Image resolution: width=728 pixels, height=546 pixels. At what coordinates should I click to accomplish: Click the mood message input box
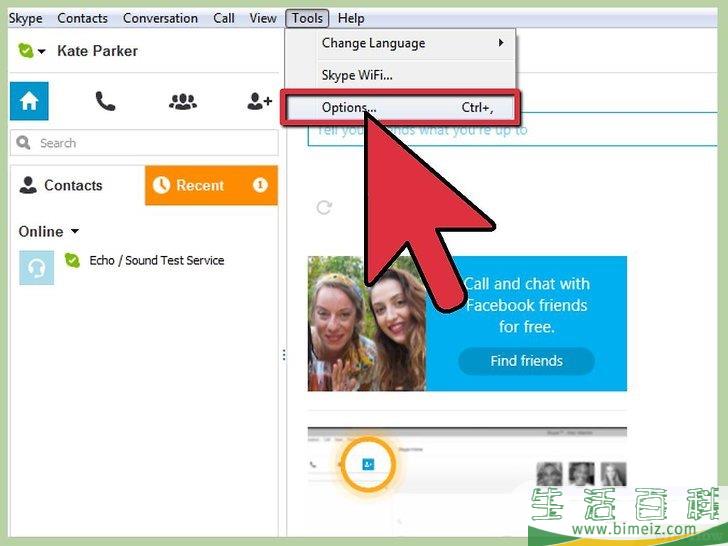512,130
